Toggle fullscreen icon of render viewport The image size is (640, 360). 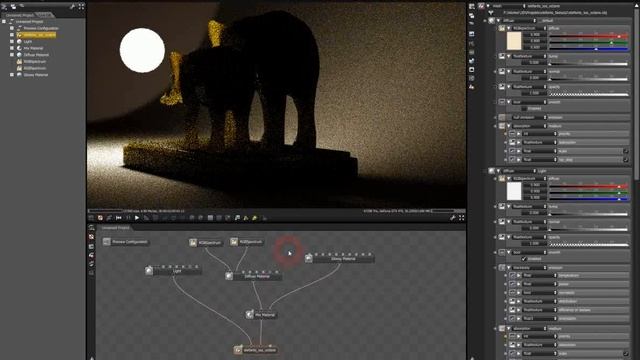[x=462, y=218]
